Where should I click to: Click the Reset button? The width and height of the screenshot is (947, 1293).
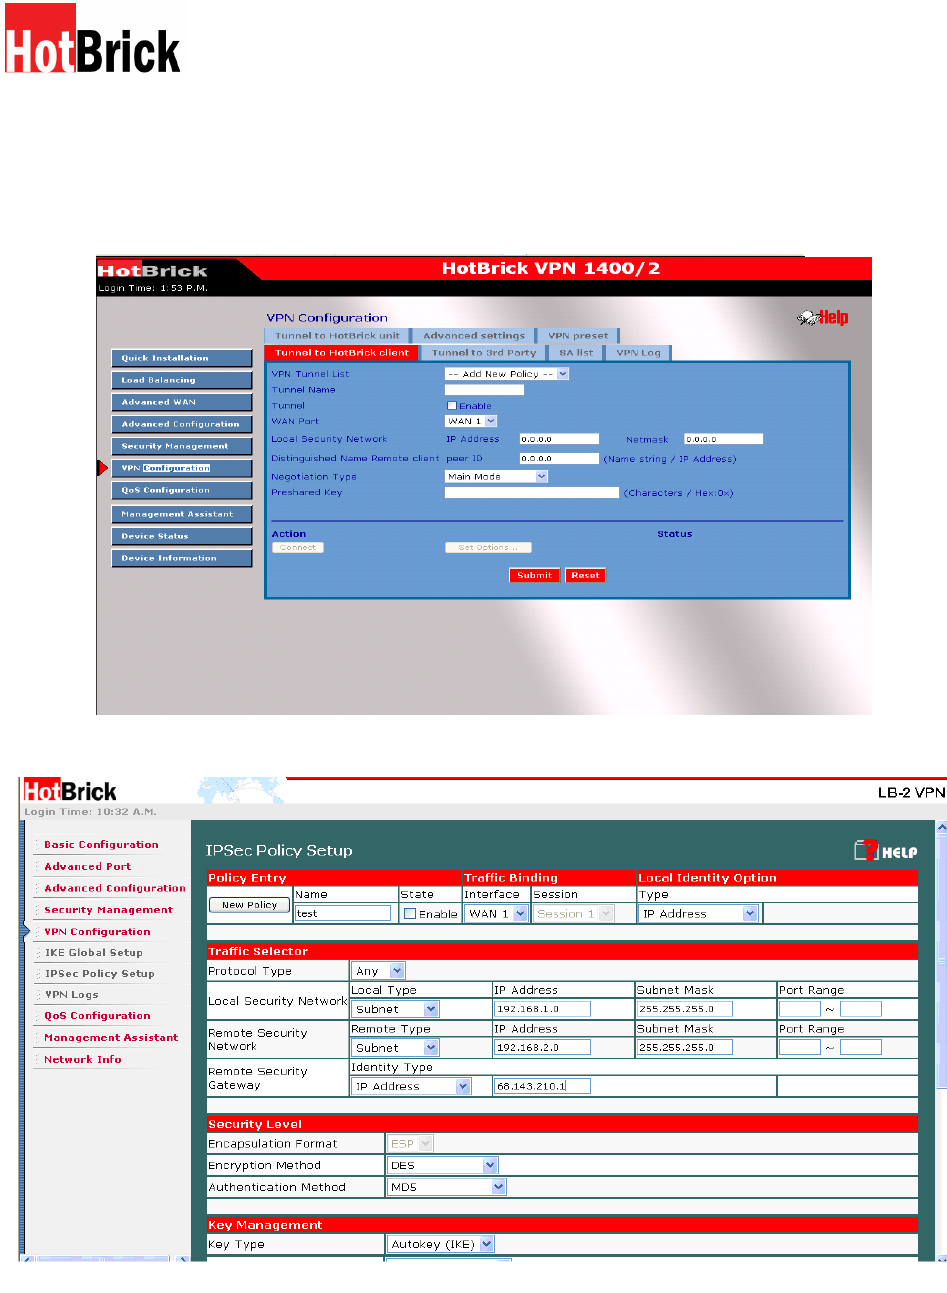pyautogui.click(x=585, y=575)
